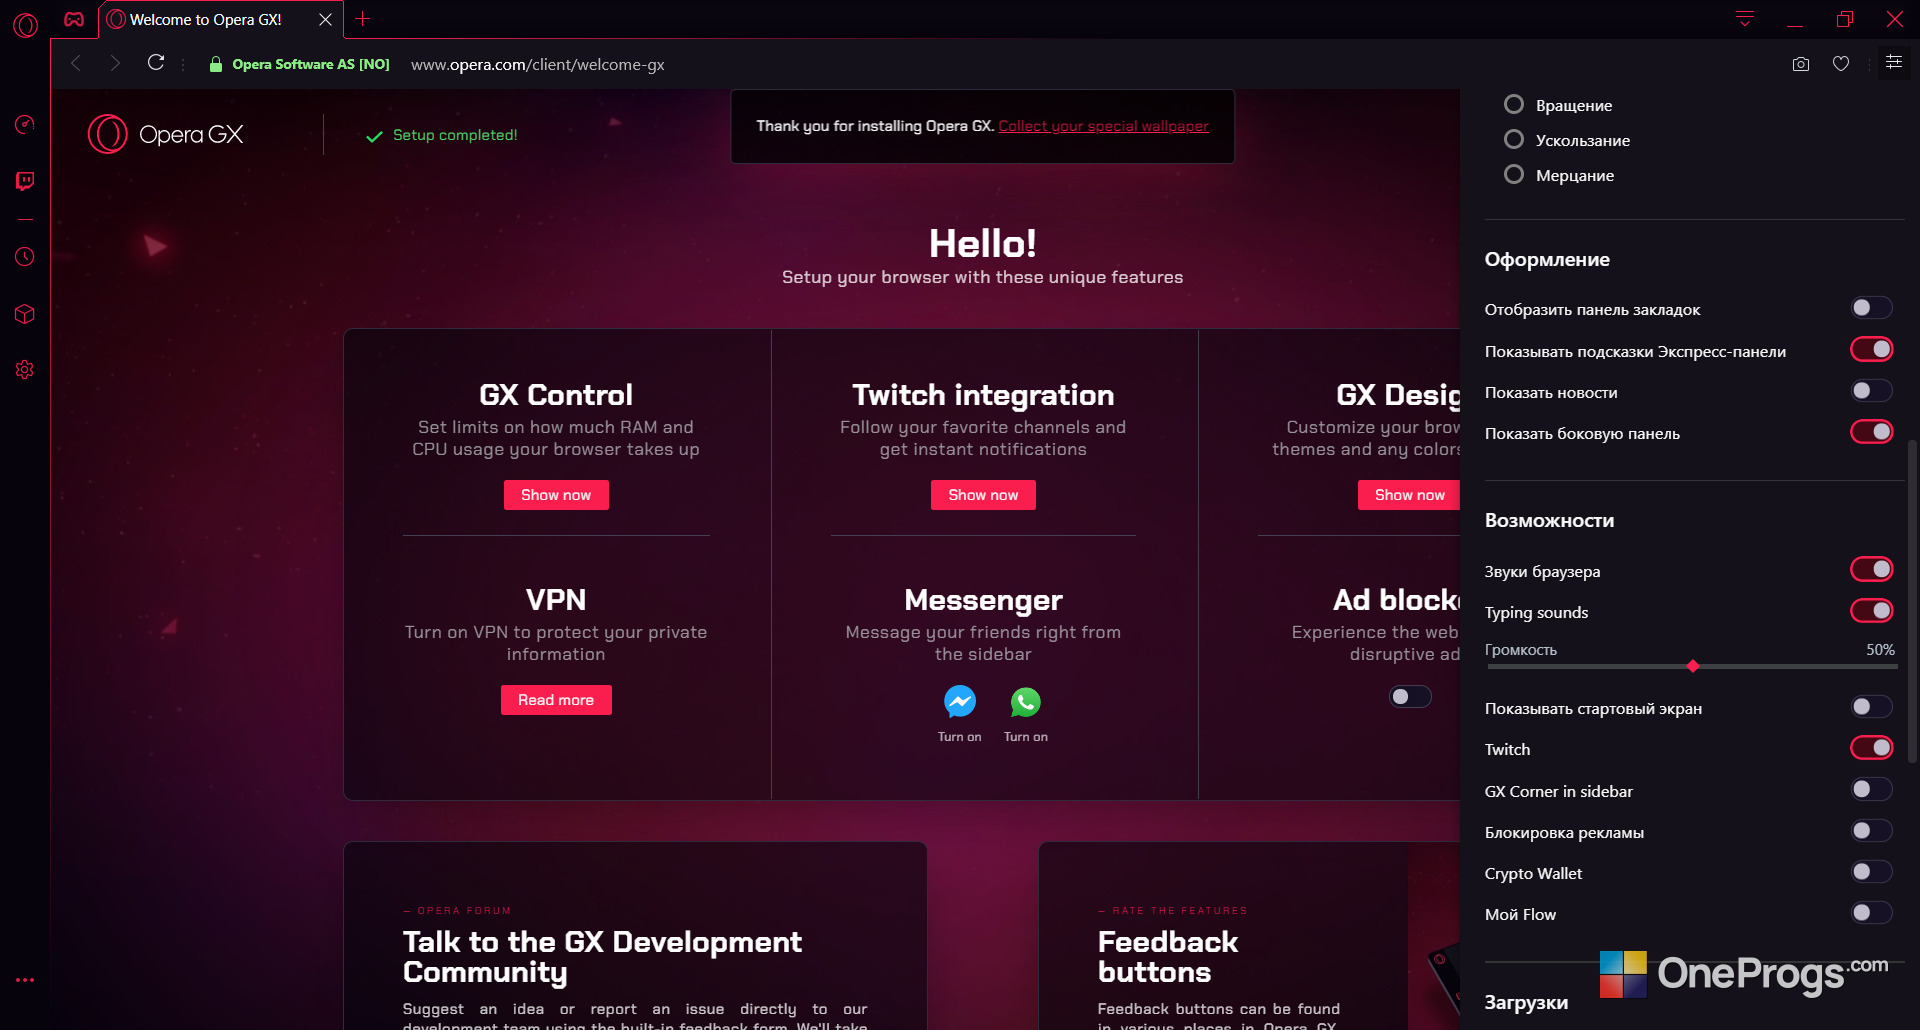Viewport: 1920px width, 1030px height.
Task: Open the tab menu in title bar
Action: [1745, 19]
